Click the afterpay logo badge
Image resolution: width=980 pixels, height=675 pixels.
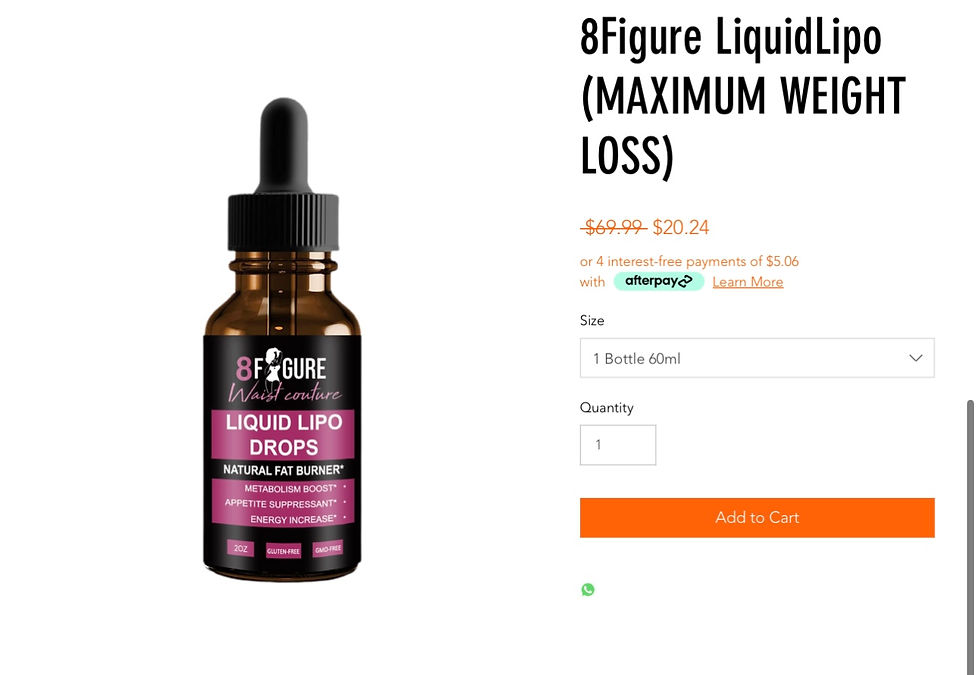[x=659, y=281]
